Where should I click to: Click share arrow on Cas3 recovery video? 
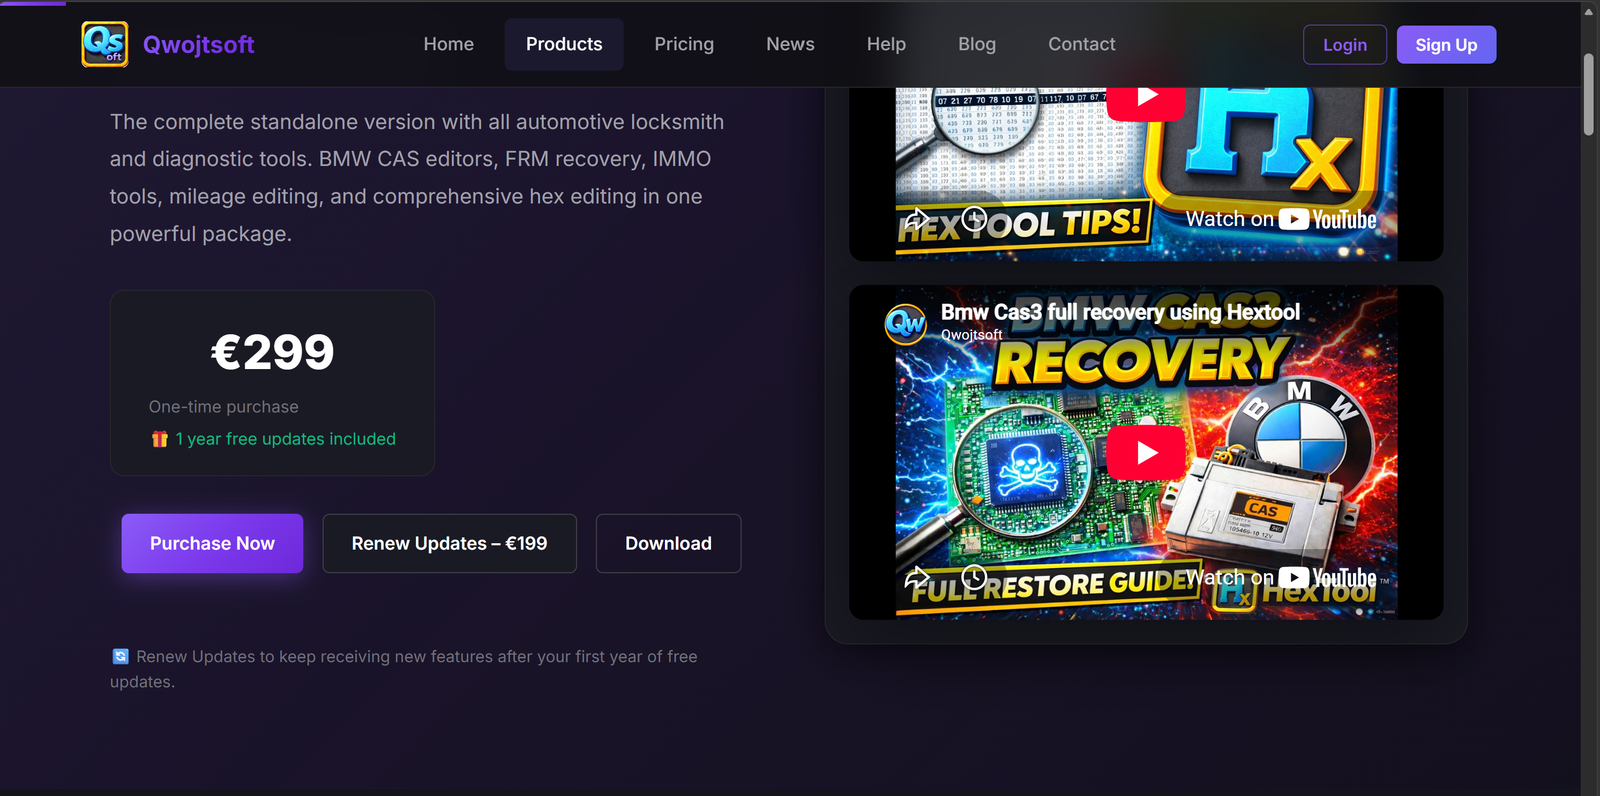[x=916, y=577]
